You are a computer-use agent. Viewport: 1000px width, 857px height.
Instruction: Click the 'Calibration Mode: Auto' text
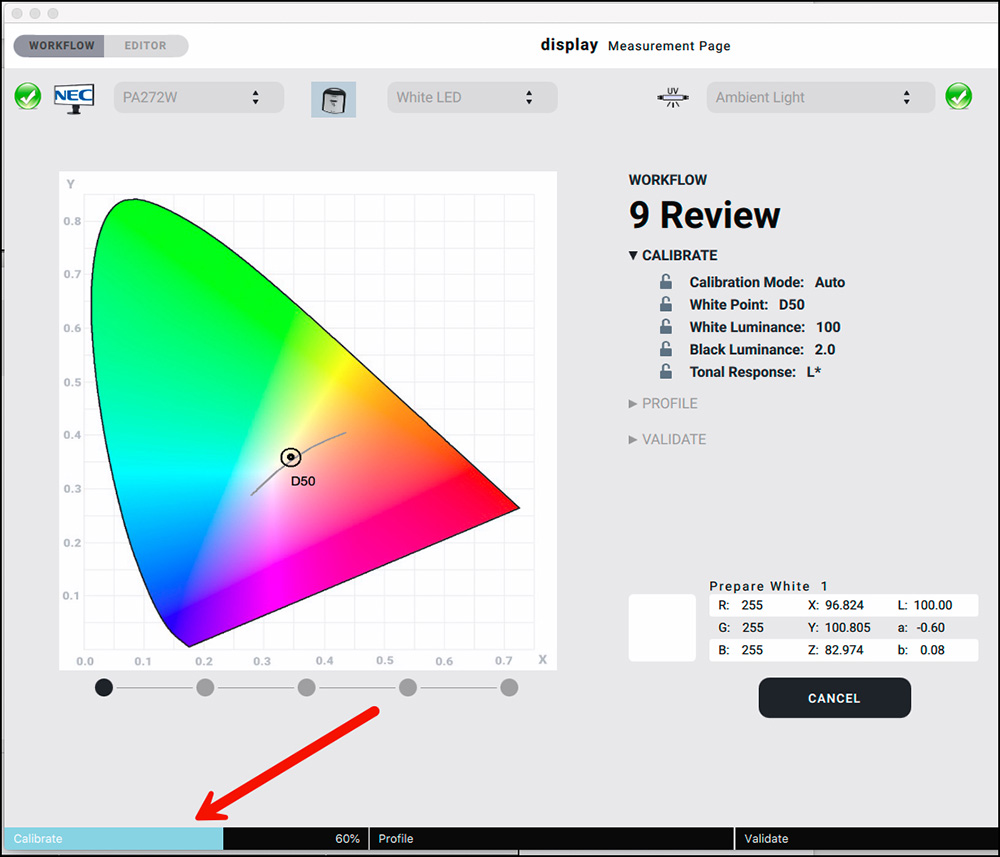767,282
